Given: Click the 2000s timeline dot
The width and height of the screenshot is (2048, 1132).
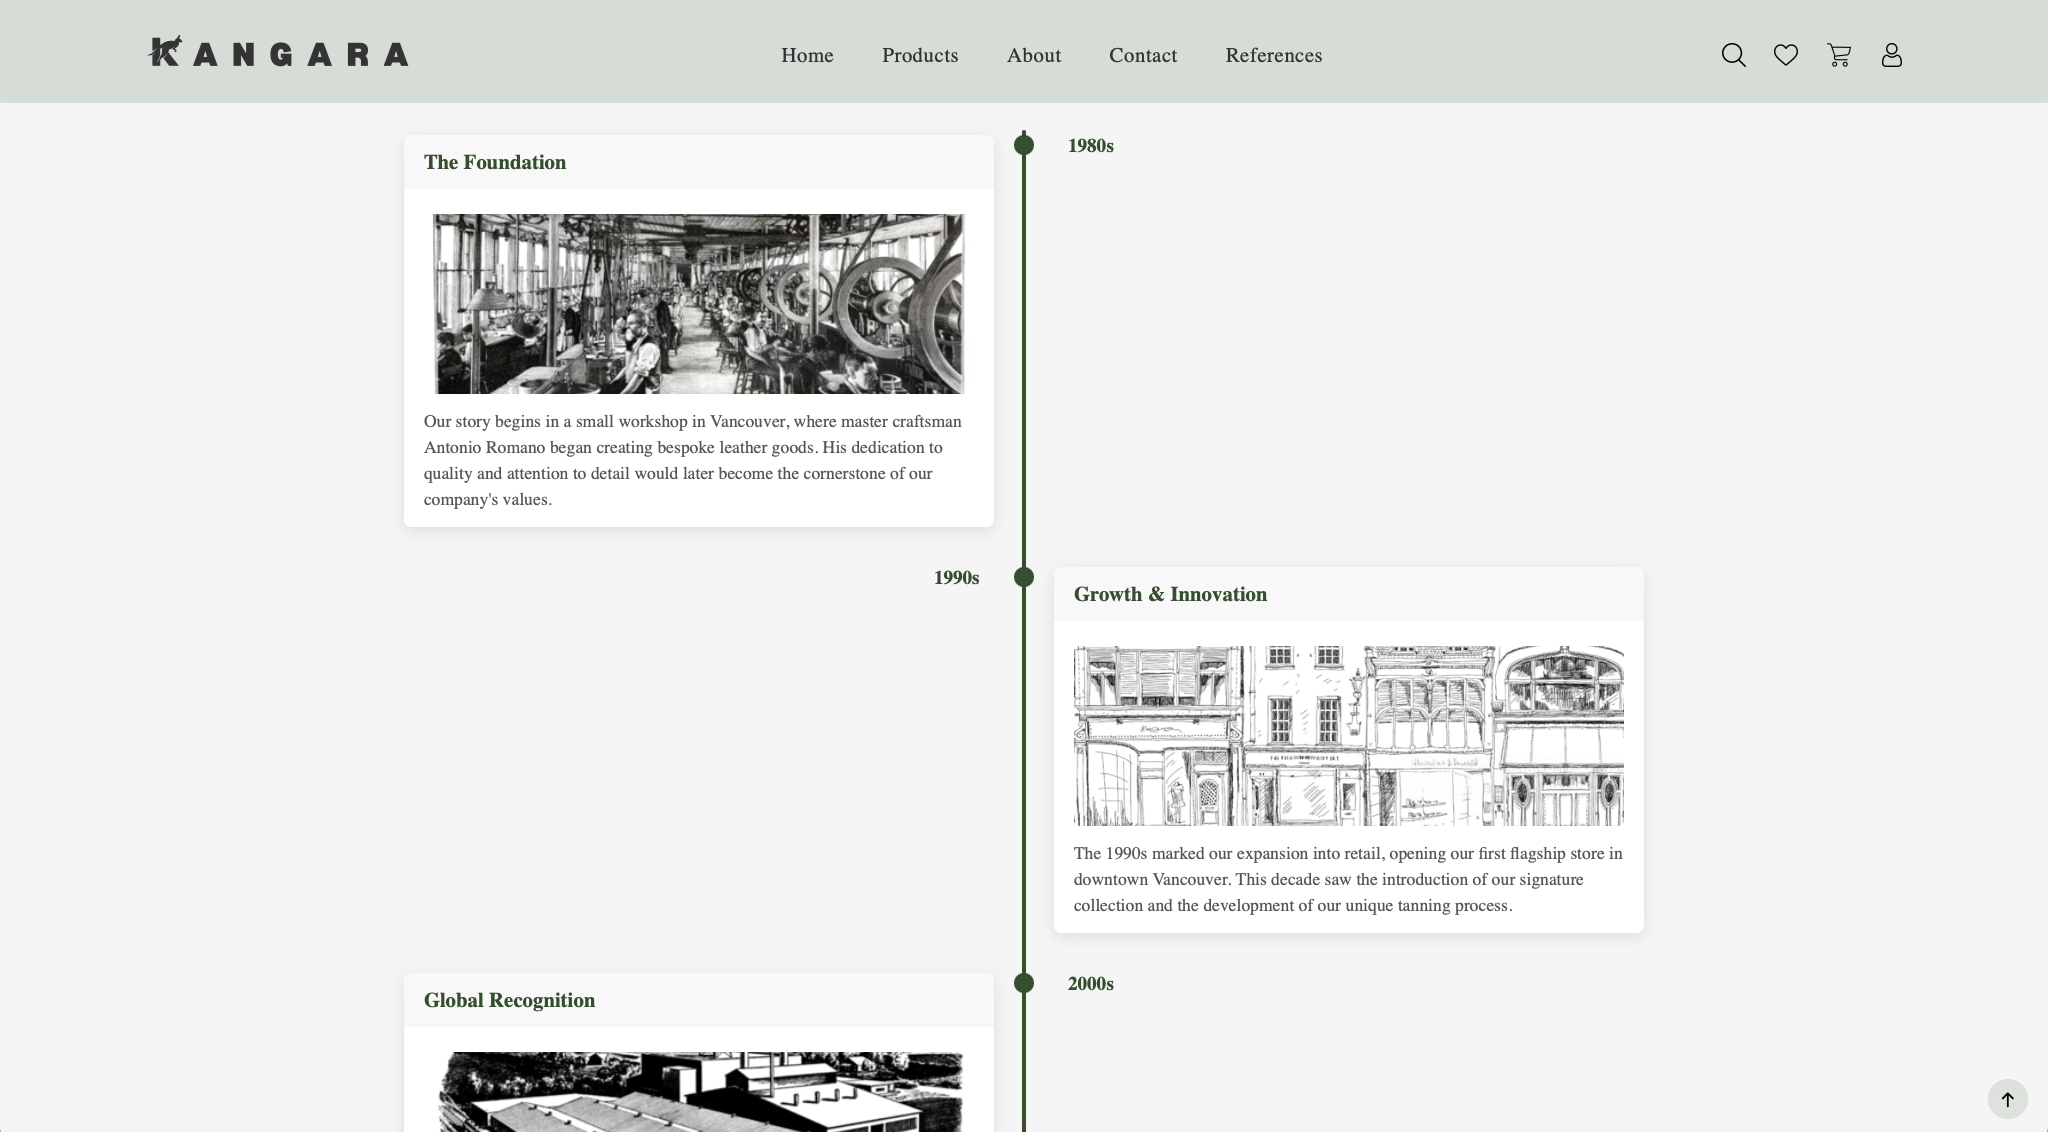Looking at the screenshot, I should (1024, 983).
